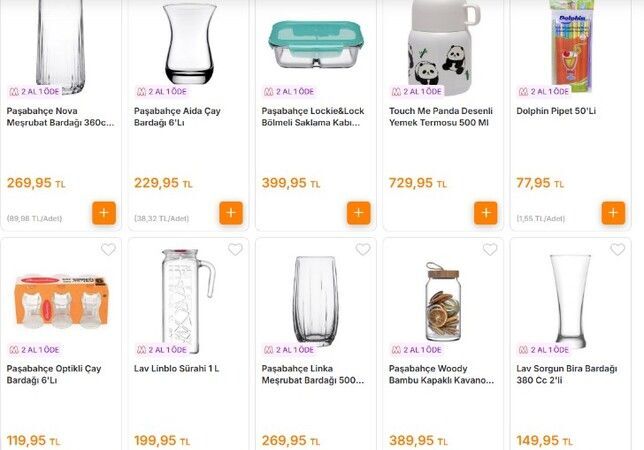Favorite the Paşabahçe Optikli Çay Bardağı
Image resolution: width=644 pixels, height=450 pixels.
(x=108, y=250)
